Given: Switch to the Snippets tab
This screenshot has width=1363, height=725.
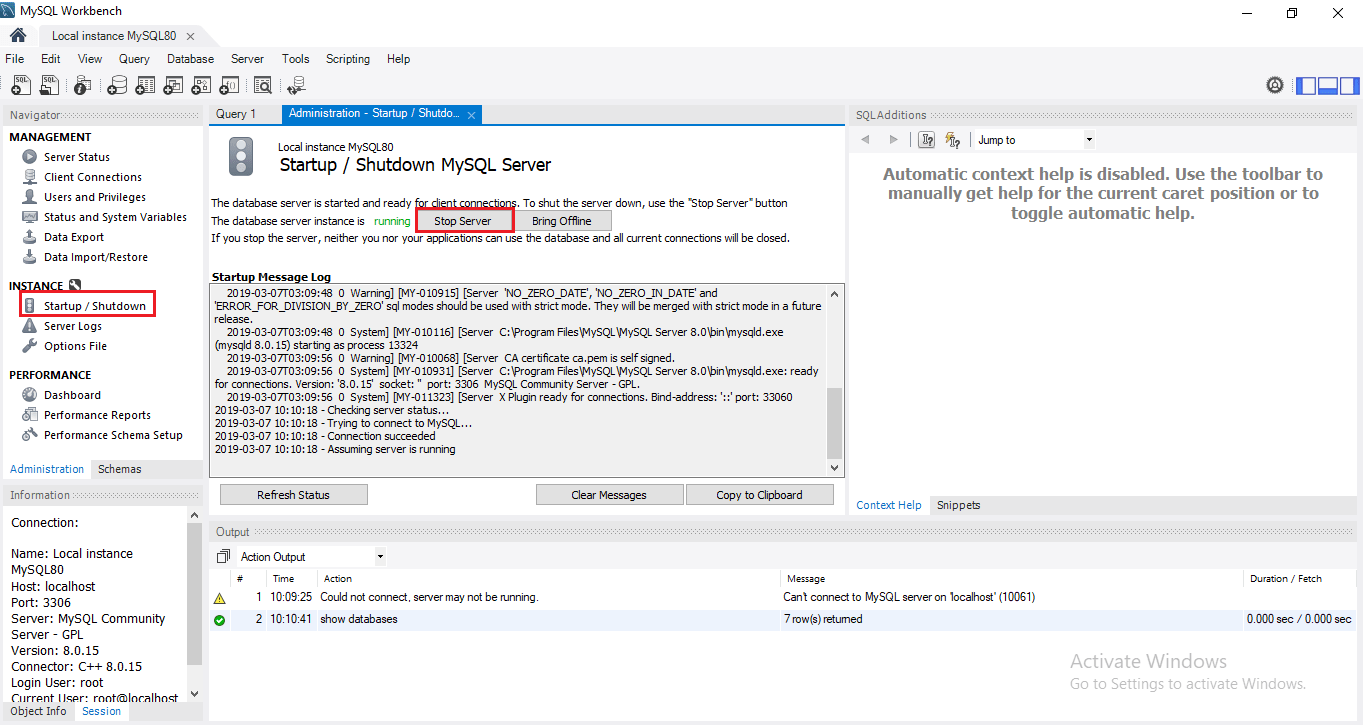Looking at the screenshot, I should (x=958, y=505).
